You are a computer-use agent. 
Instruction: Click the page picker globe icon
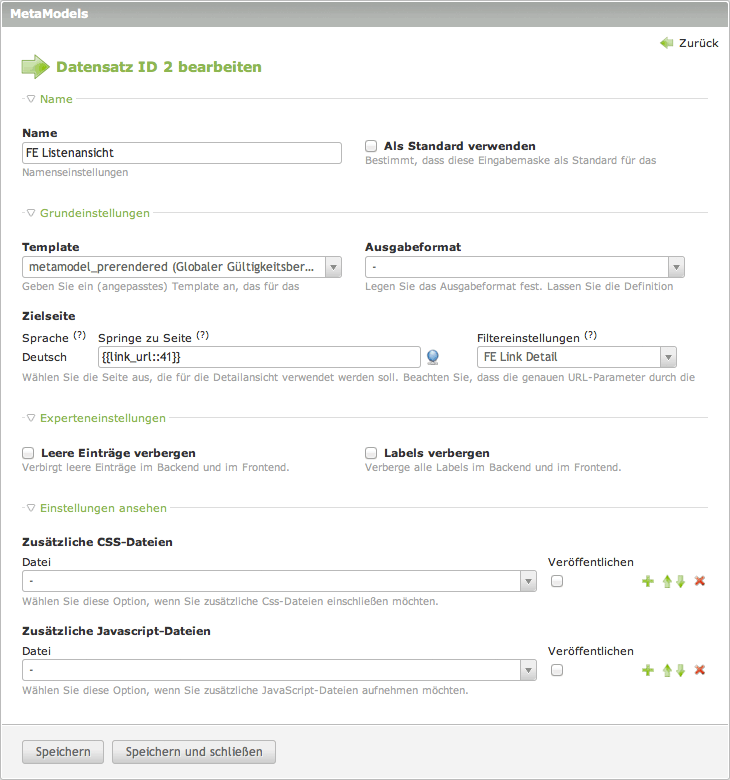click(x=433, y=357)
